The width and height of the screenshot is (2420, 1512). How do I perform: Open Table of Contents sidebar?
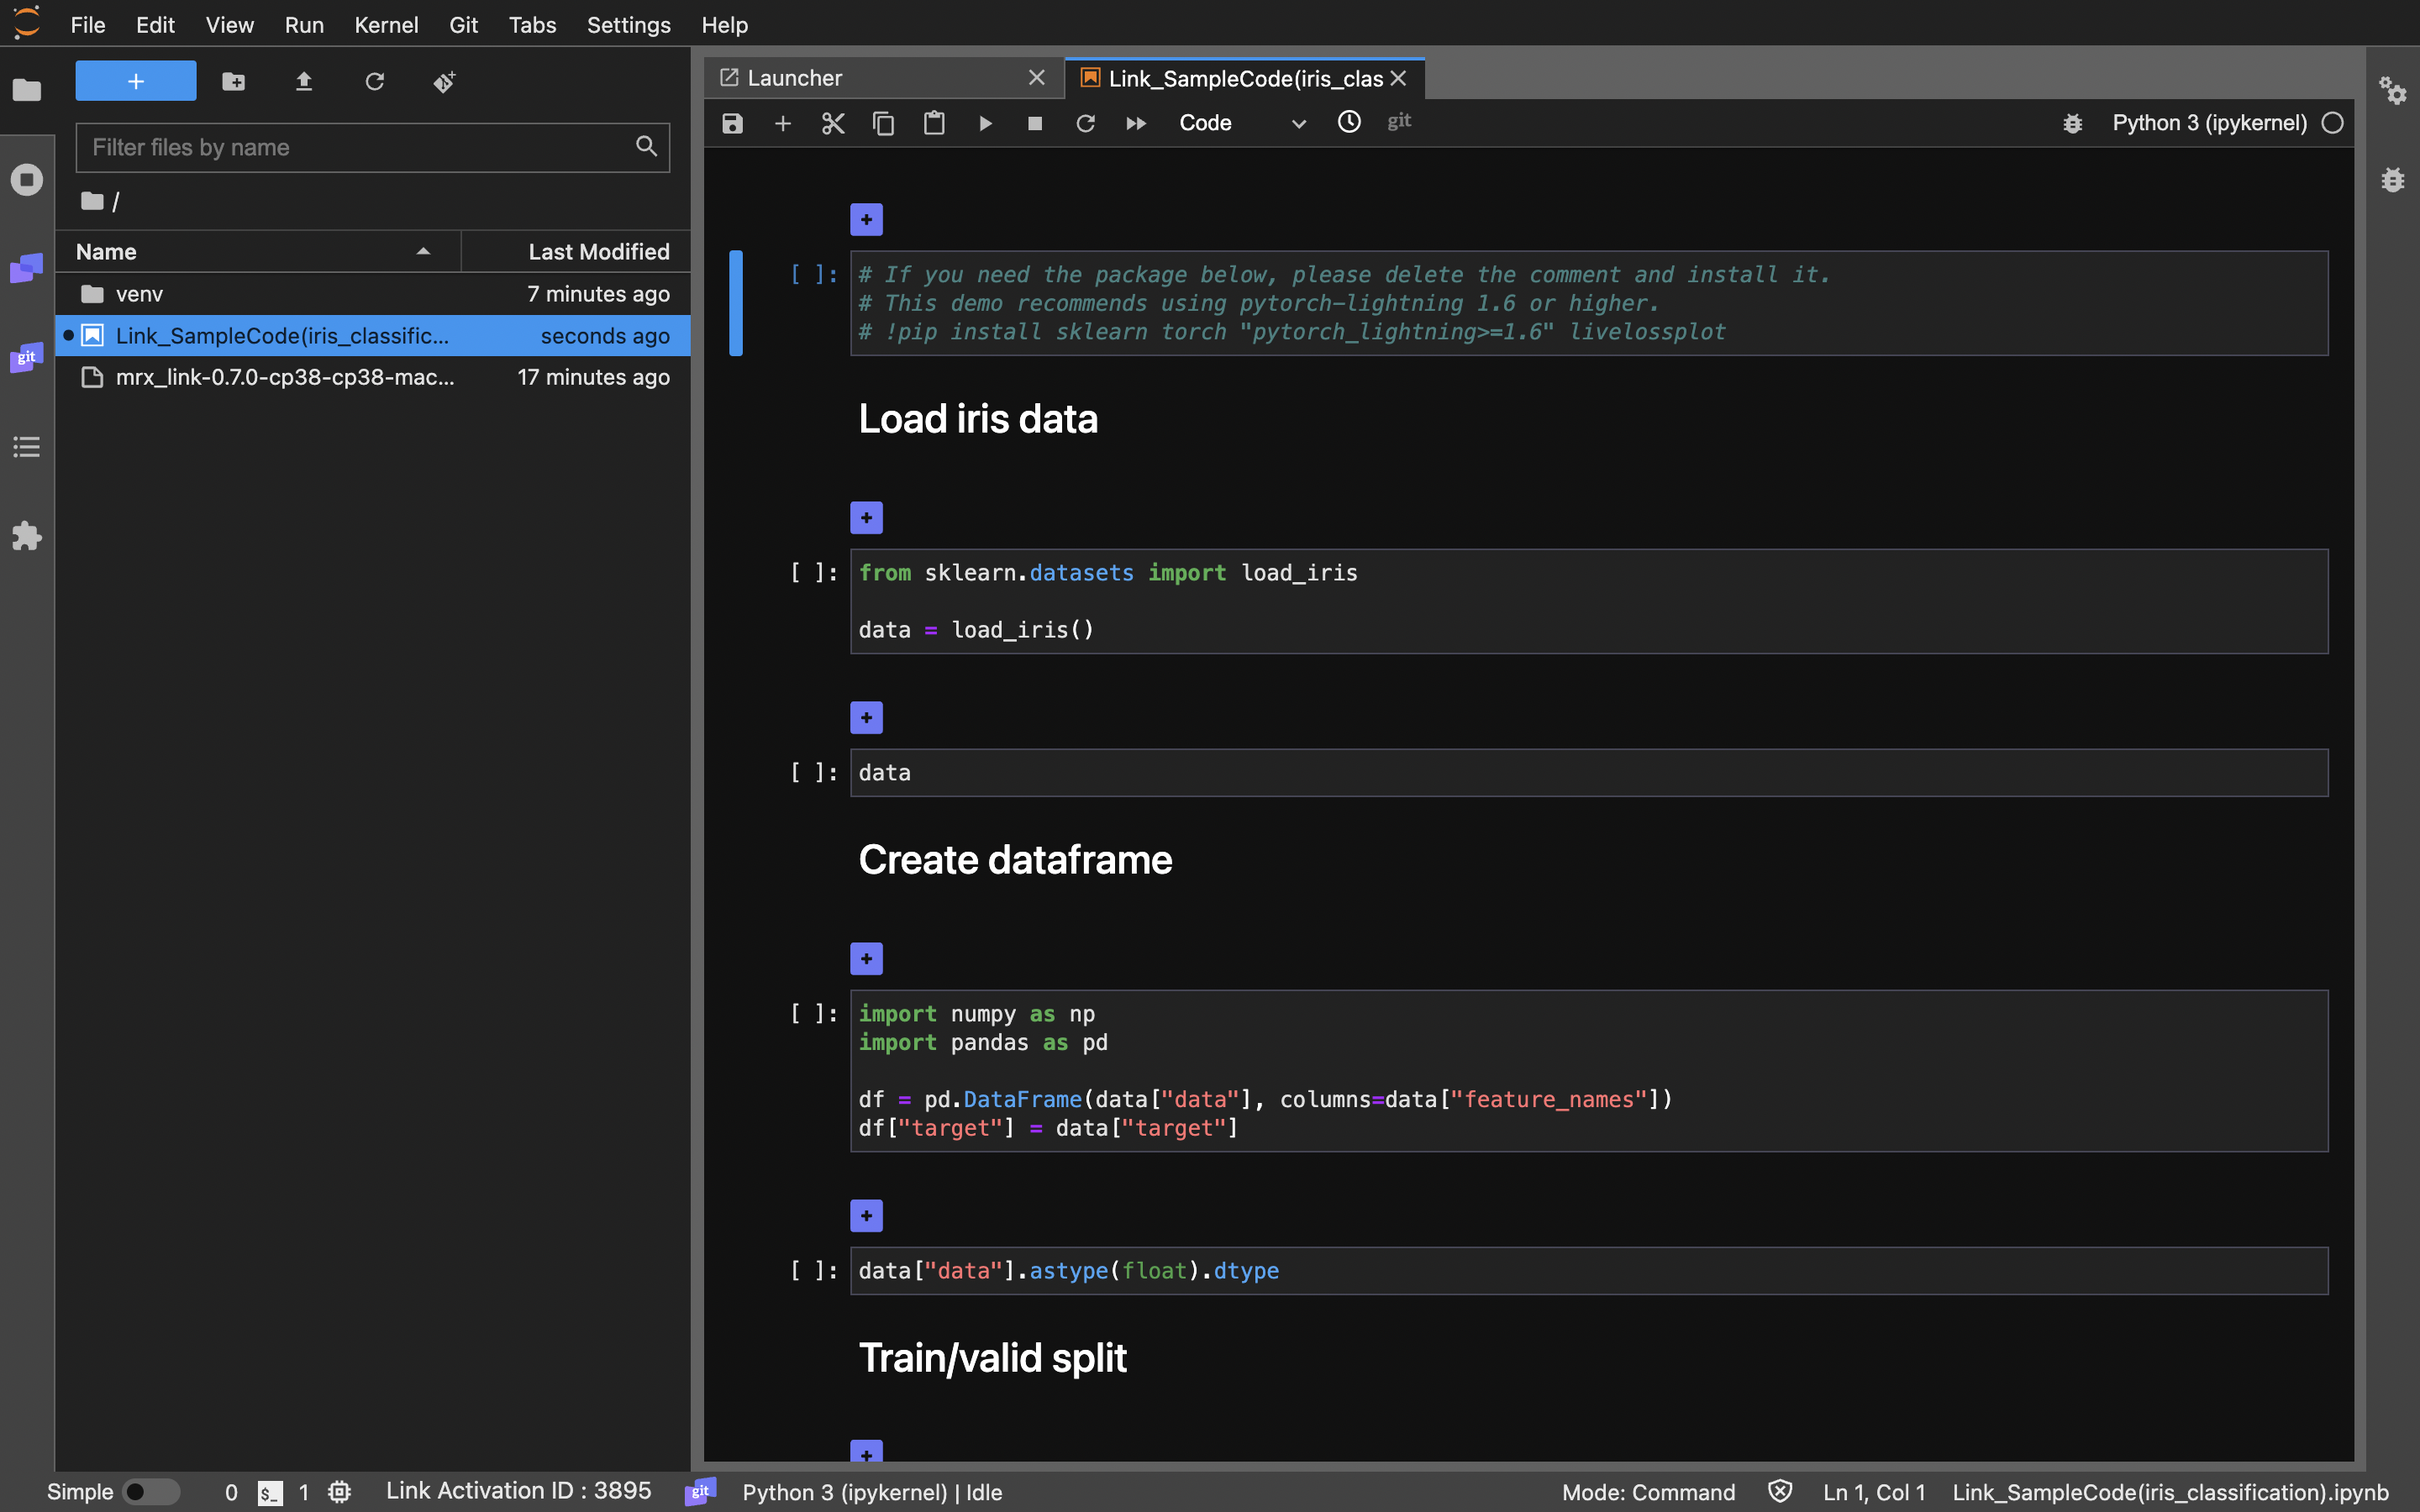[x=27, y=447]
